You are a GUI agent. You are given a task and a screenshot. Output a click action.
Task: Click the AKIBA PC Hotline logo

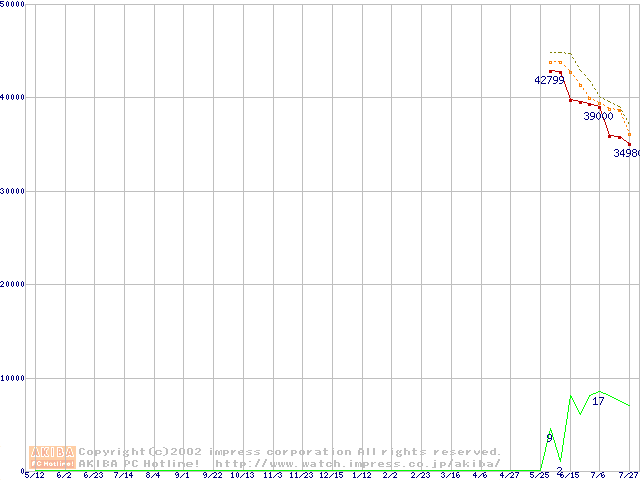coord(53,457)
